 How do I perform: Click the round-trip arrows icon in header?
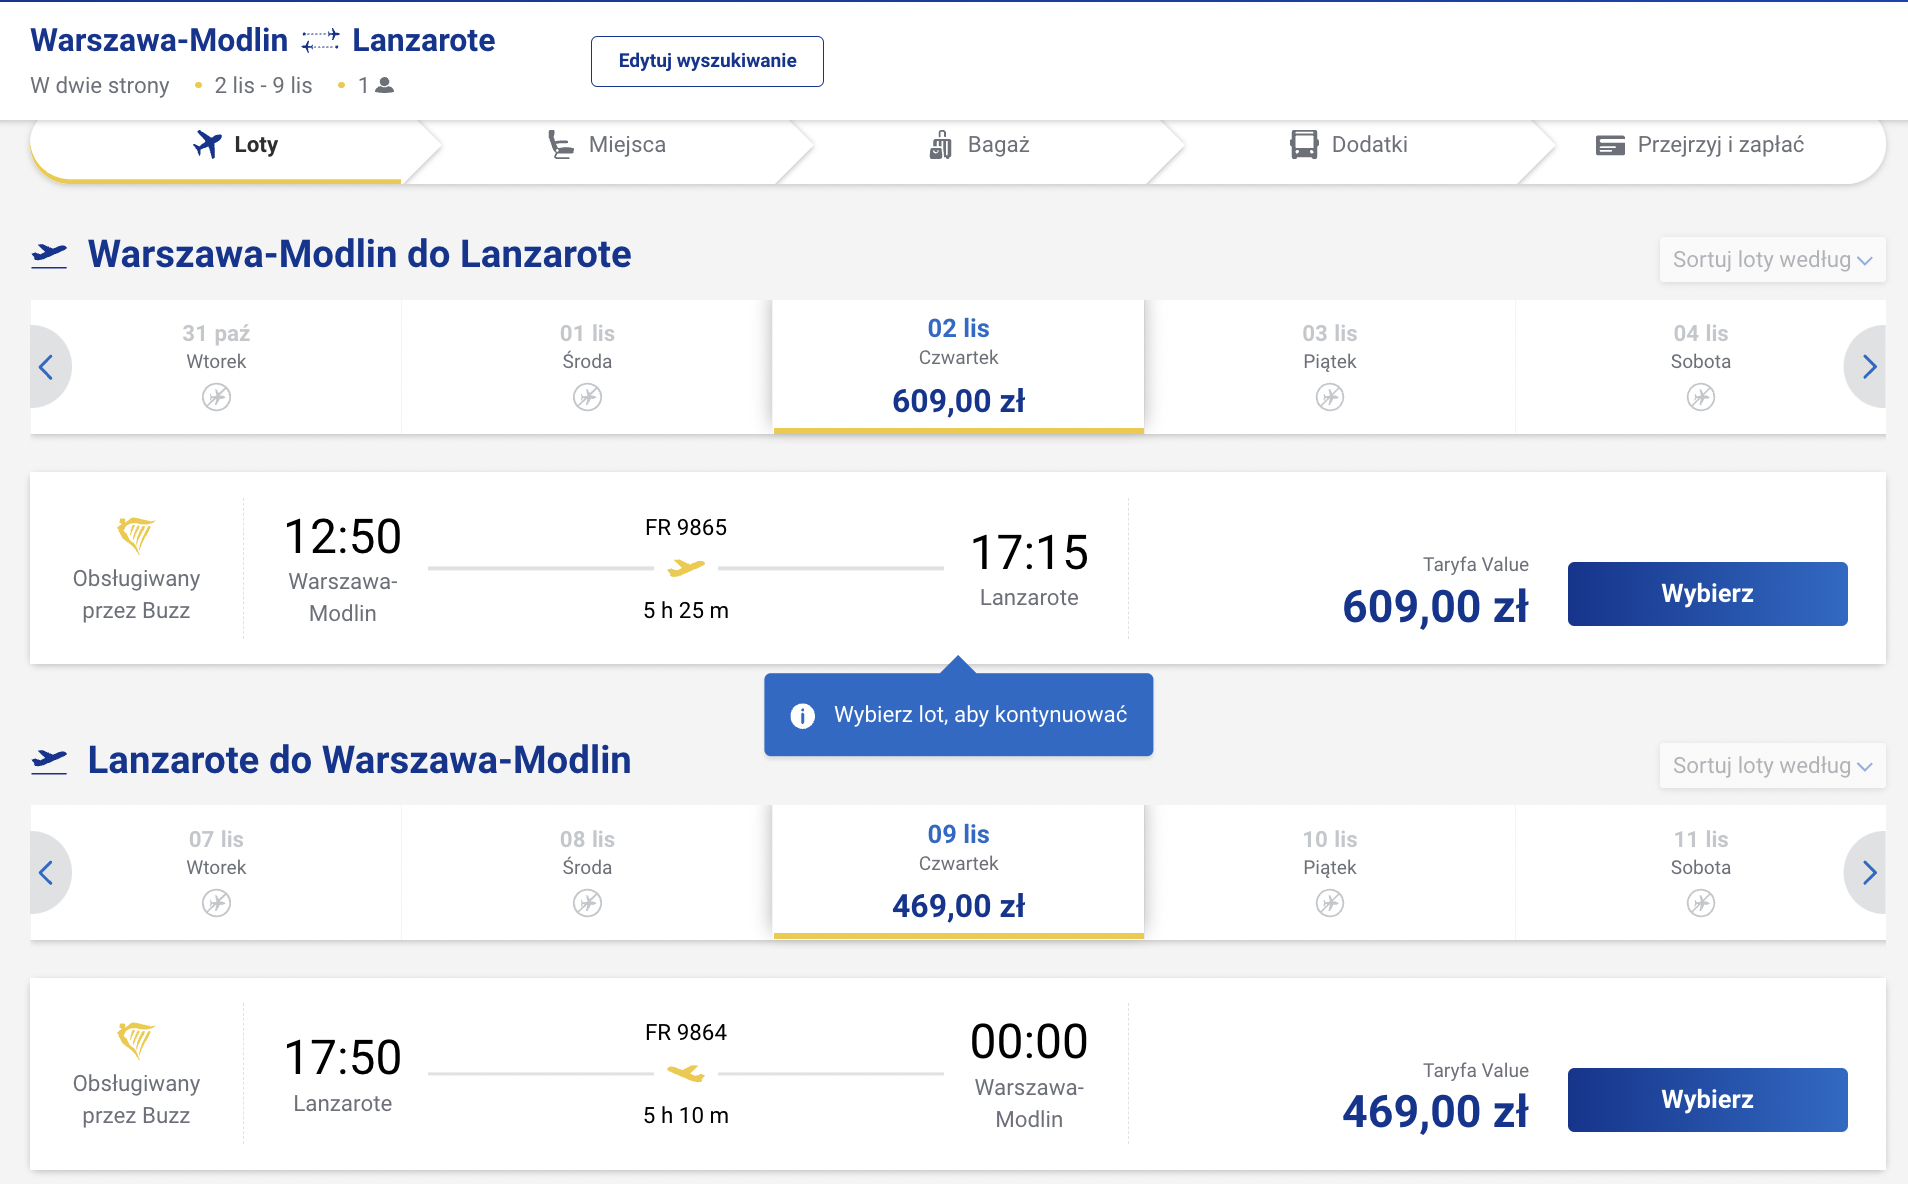pos(320,41)
